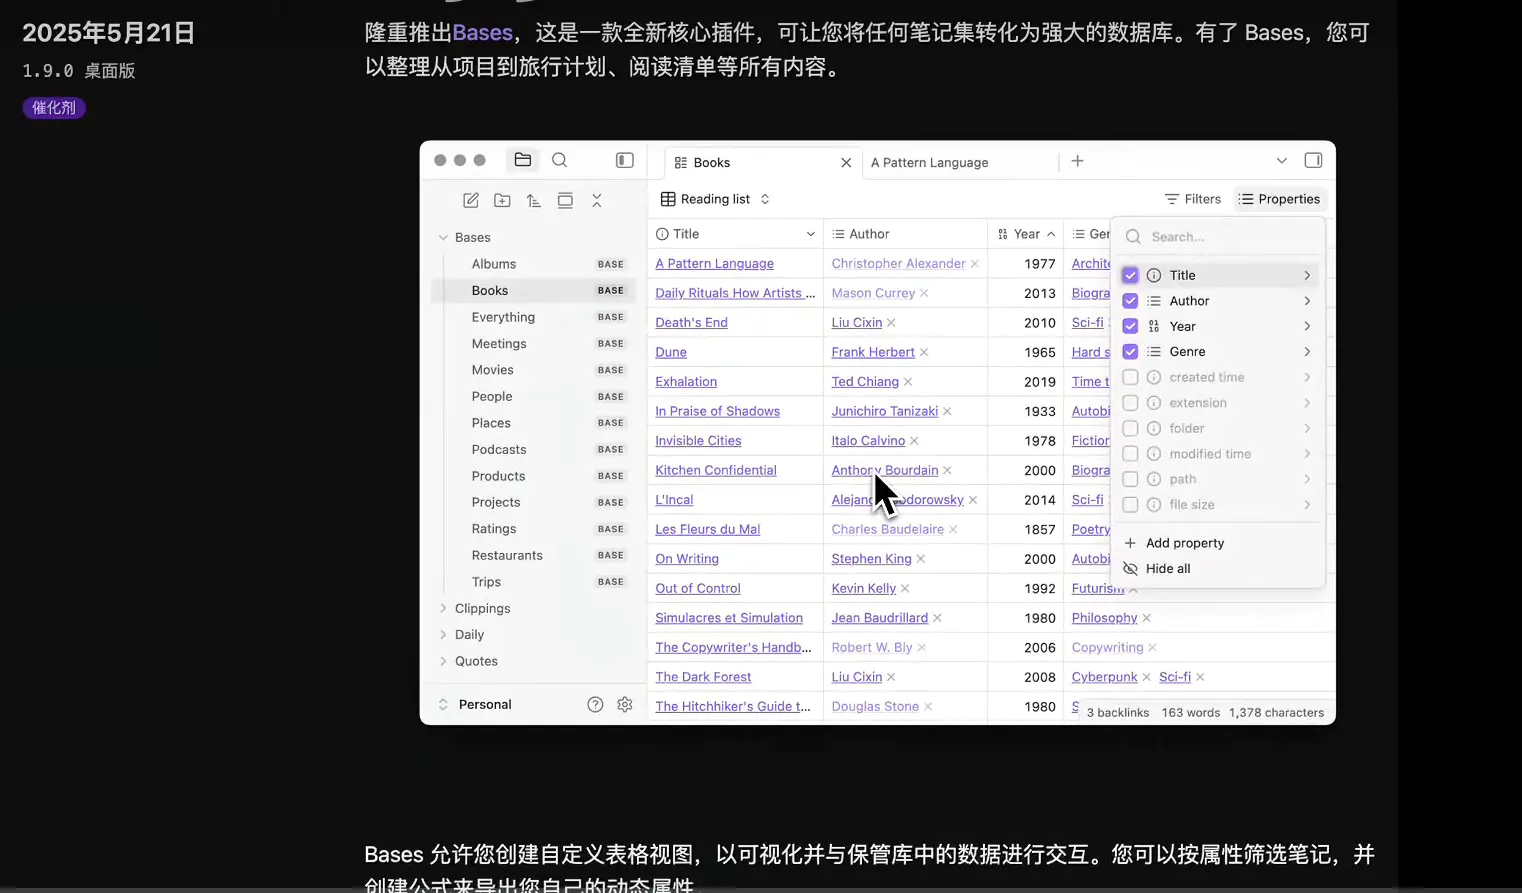Image resolution: width=1522 pixels, height=893 pixels.
Task: Toggle the left sidebar panel icon
Action: [625, 160]
